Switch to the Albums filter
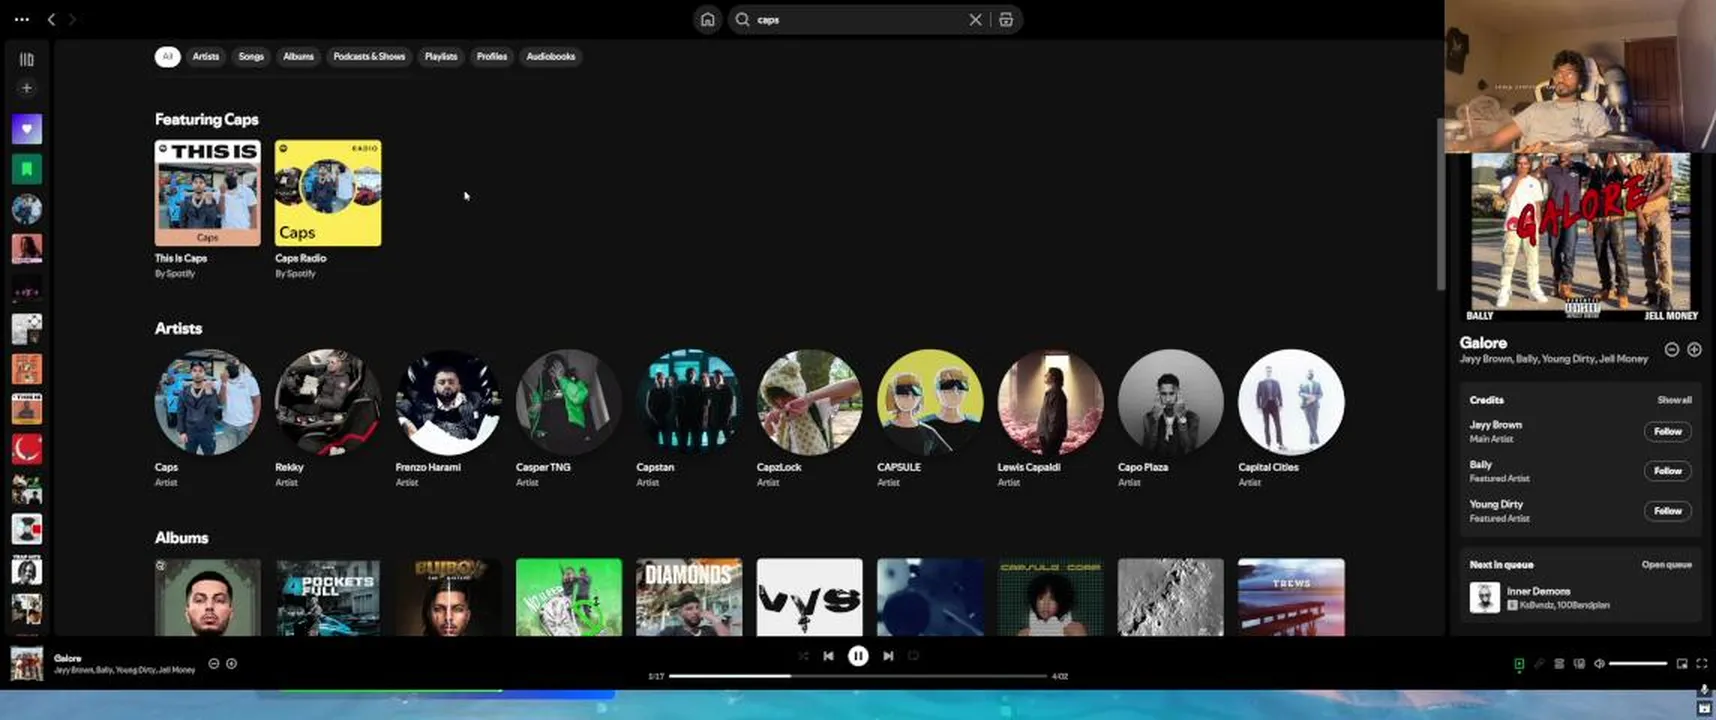 pyautogui.click(x=298, y=57)
